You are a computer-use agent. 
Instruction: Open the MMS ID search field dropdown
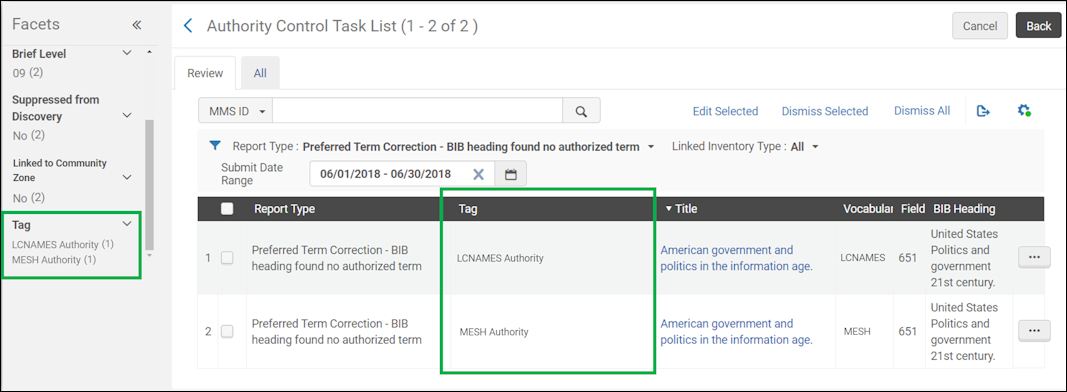[235, 111]
